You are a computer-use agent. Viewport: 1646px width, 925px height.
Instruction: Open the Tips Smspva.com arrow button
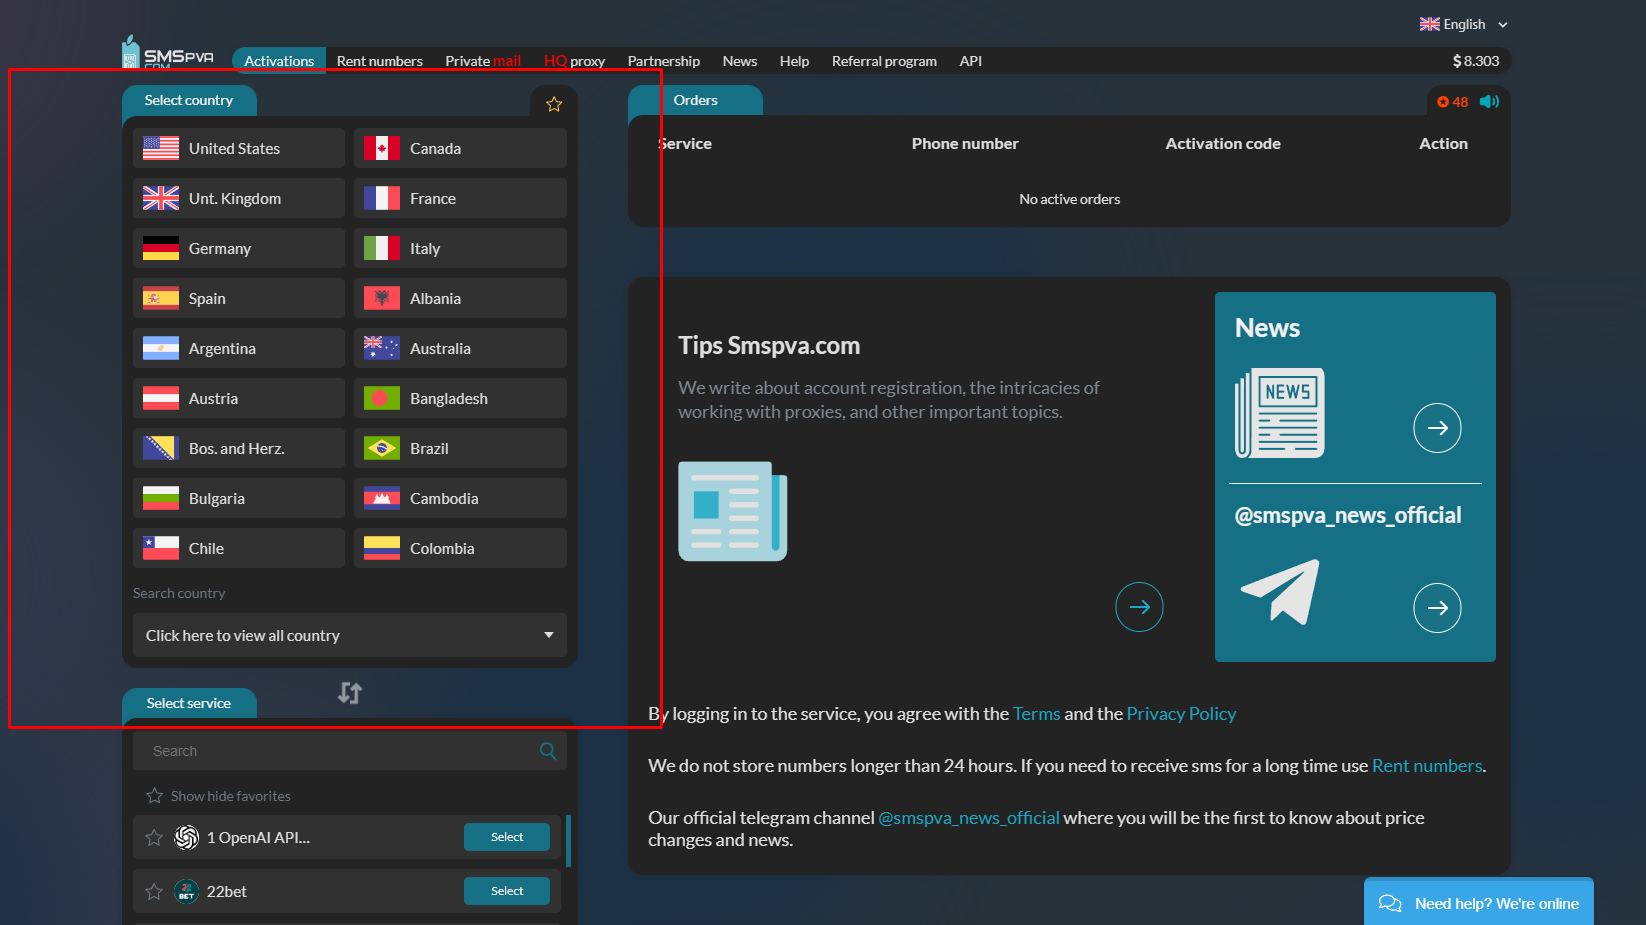pos(1139,607)
